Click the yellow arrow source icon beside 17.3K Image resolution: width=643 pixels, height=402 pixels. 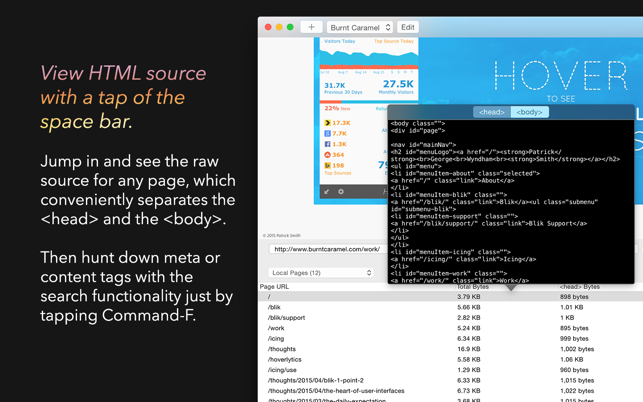coord(327,123)
